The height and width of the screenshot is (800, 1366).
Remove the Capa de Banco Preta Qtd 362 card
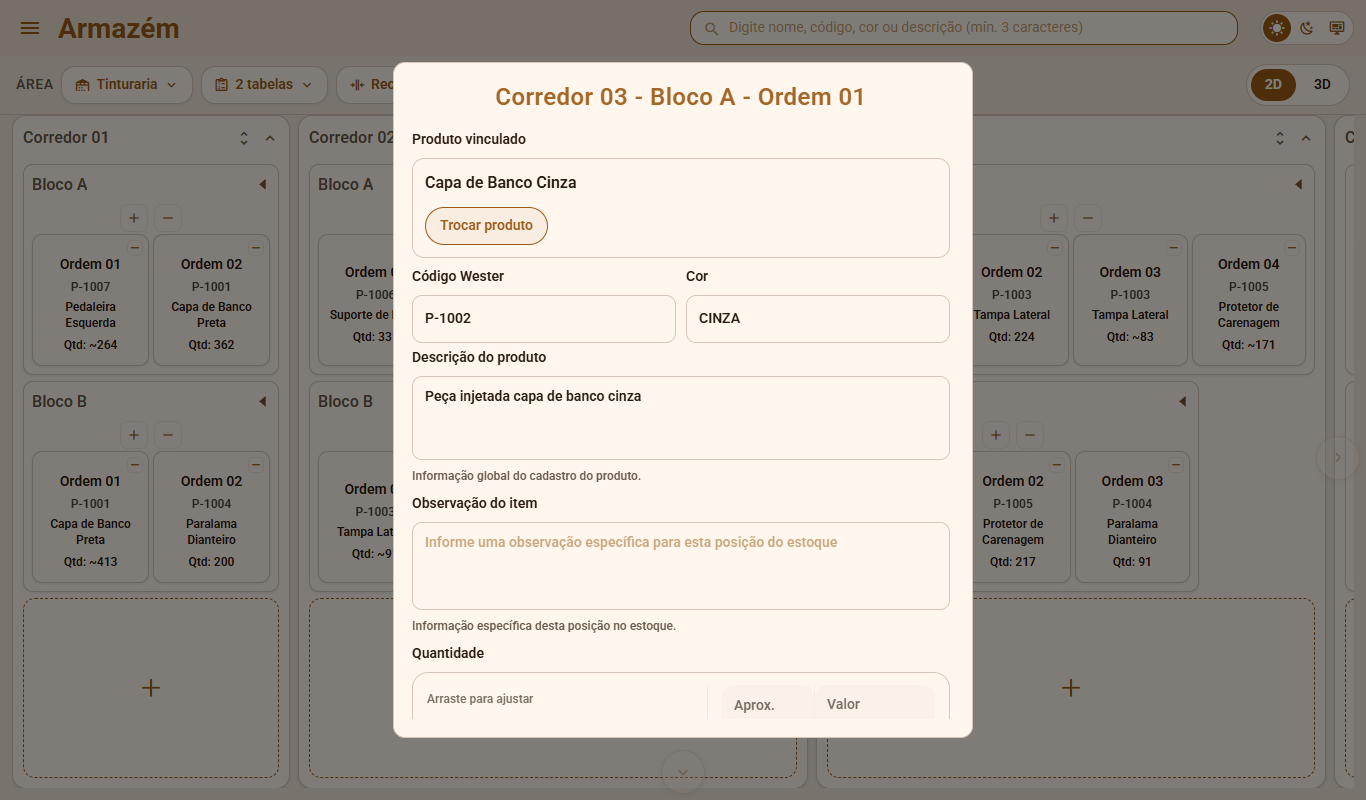coord(256,247)
